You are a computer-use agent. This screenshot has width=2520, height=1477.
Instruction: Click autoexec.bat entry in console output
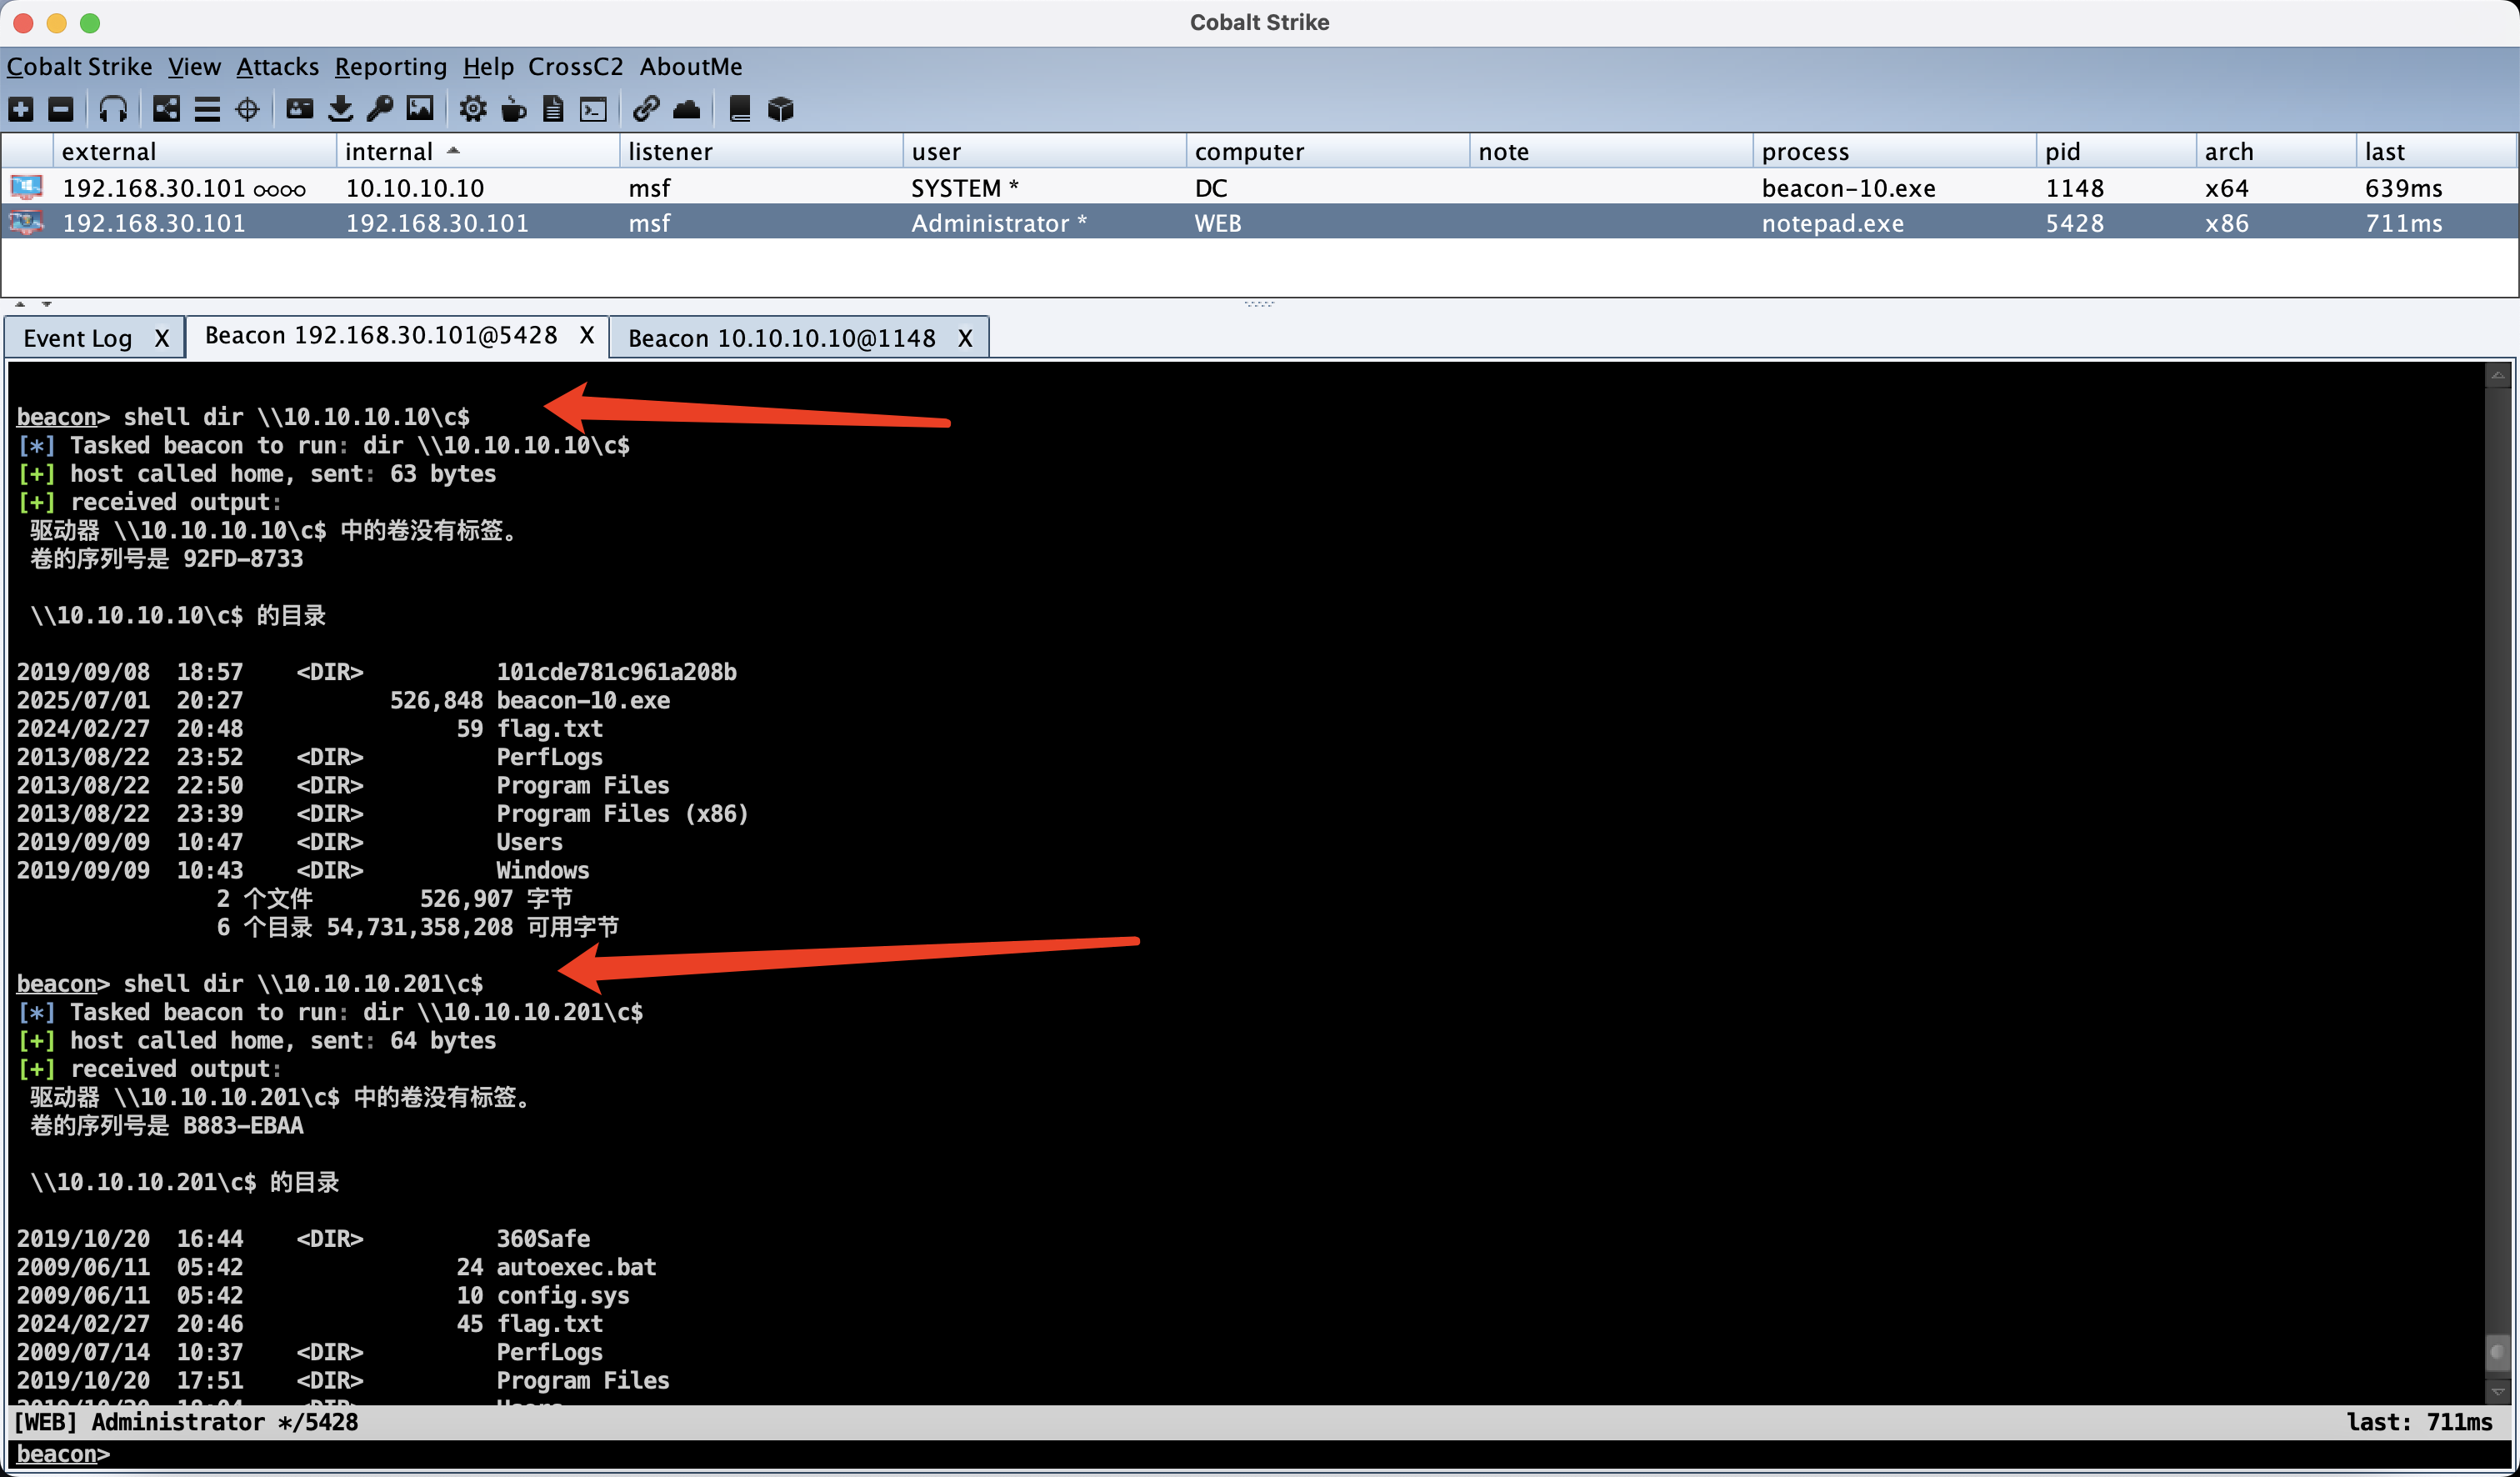[576, 1267]
